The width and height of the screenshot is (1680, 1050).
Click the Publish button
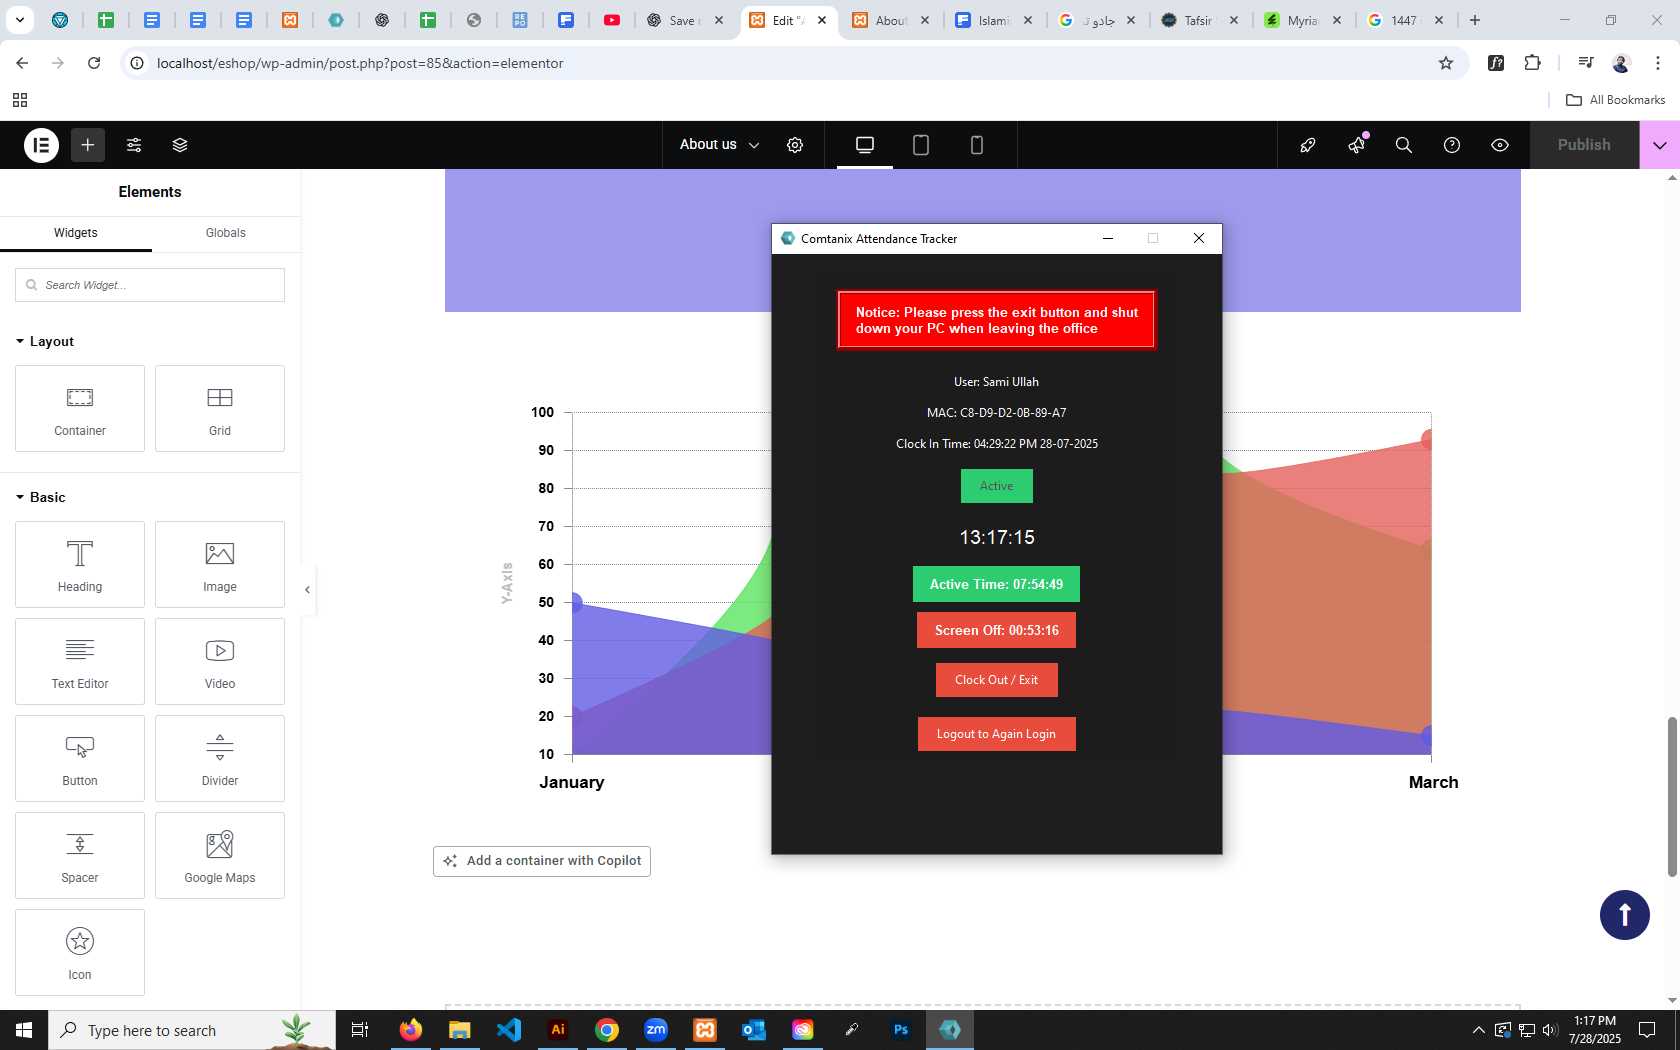point(1584,145)
